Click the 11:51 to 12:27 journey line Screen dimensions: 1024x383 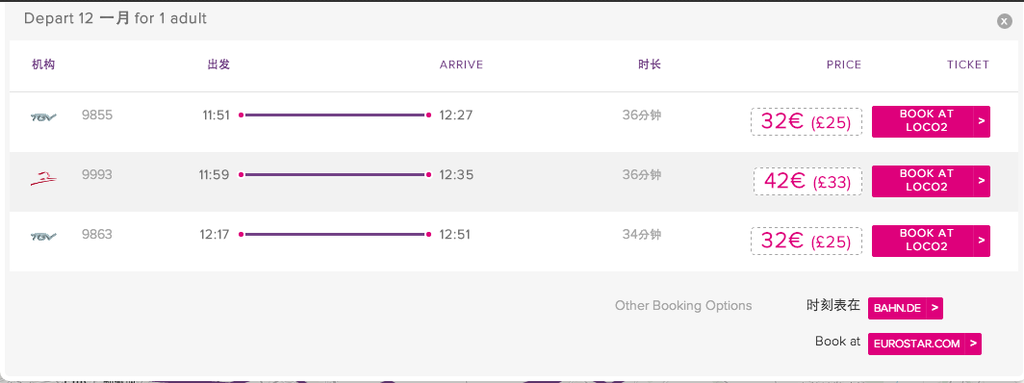(334, 115)
